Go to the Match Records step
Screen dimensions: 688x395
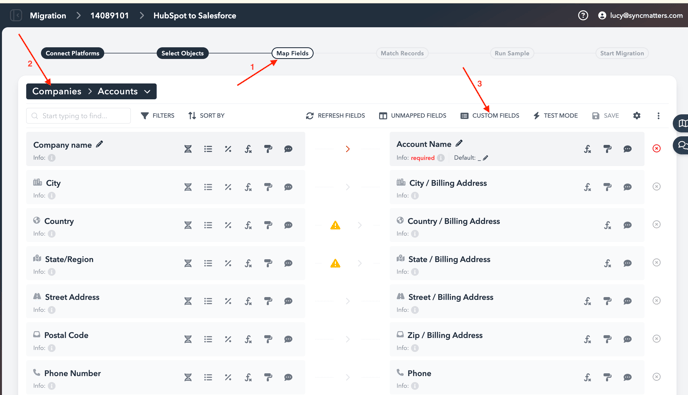[402, 53]
